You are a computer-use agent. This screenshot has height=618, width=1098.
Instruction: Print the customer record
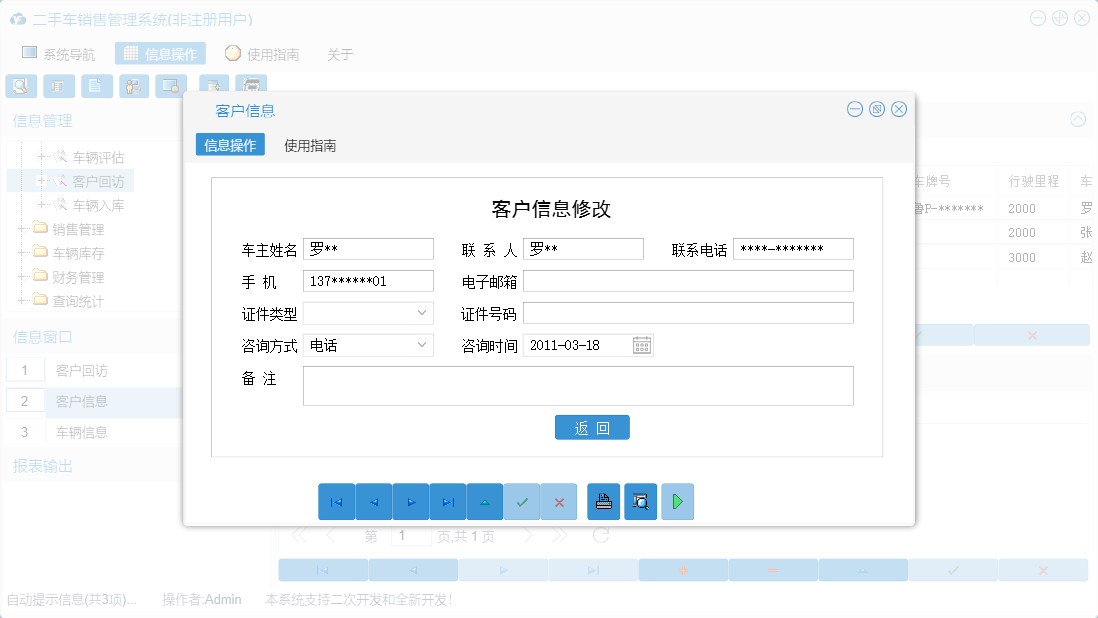coord(604,501)
